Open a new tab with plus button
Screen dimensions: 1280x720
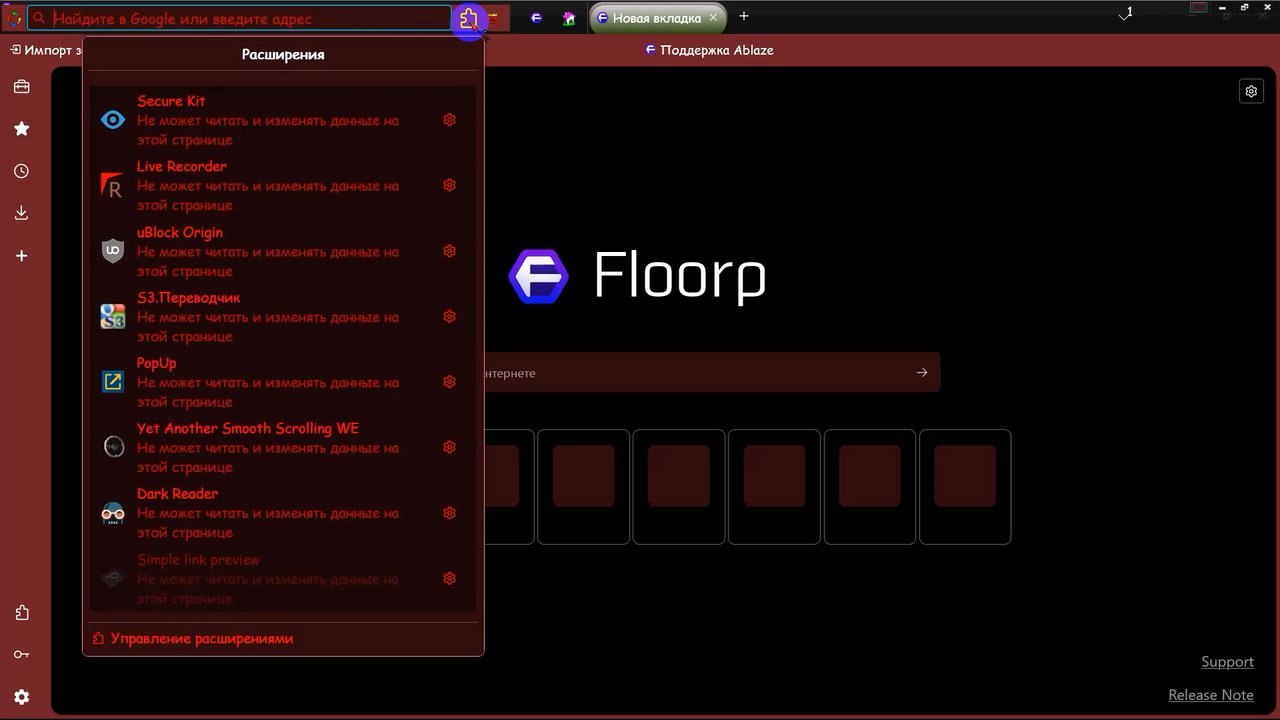[x=743, y=16]
